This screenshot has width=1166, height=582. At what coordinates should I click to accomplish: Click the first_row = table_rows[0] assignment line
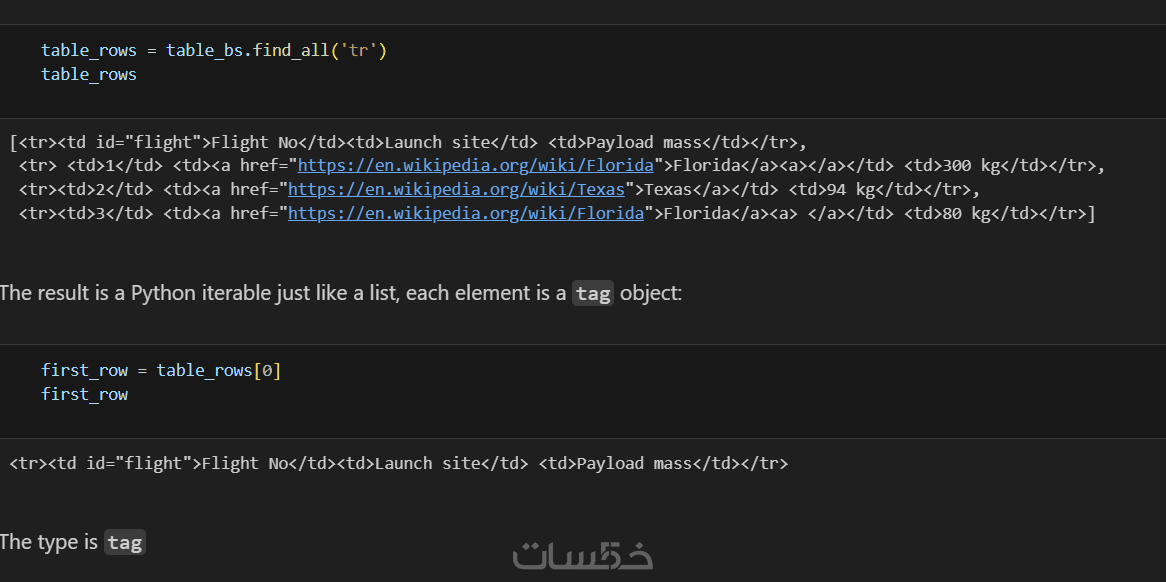coord(160,370)
